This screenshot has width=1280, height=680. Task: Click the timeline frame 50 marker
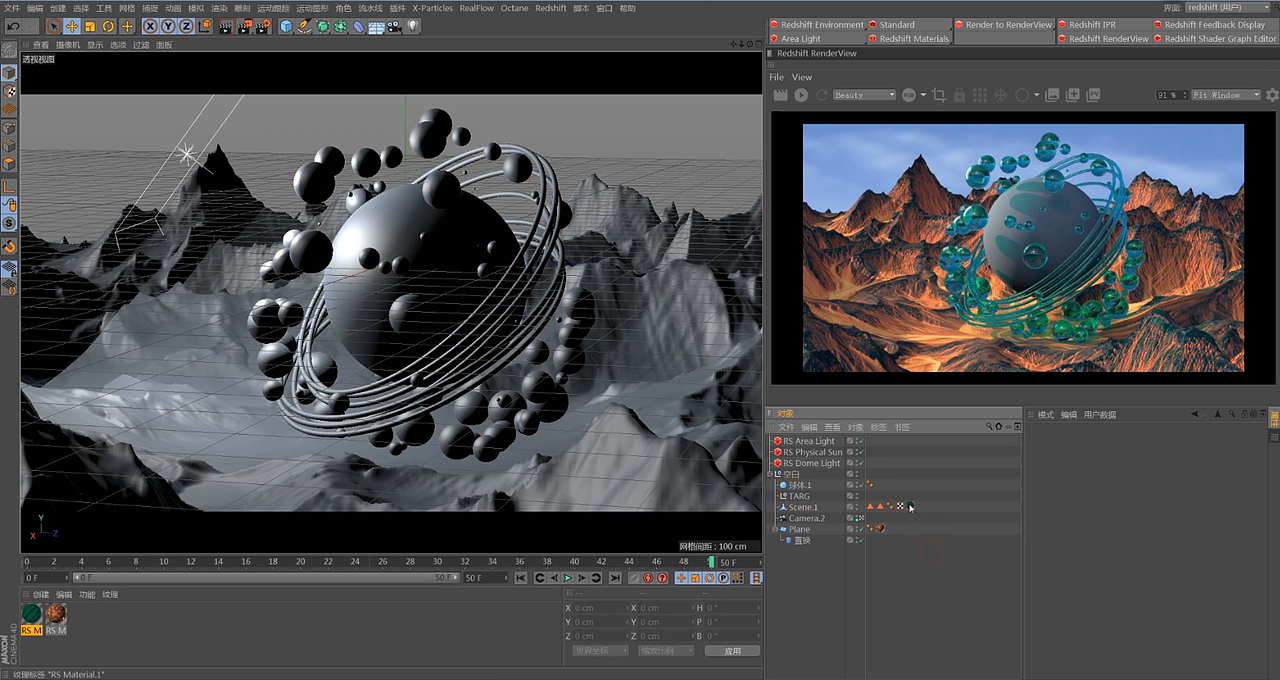(x=711, y=562)
